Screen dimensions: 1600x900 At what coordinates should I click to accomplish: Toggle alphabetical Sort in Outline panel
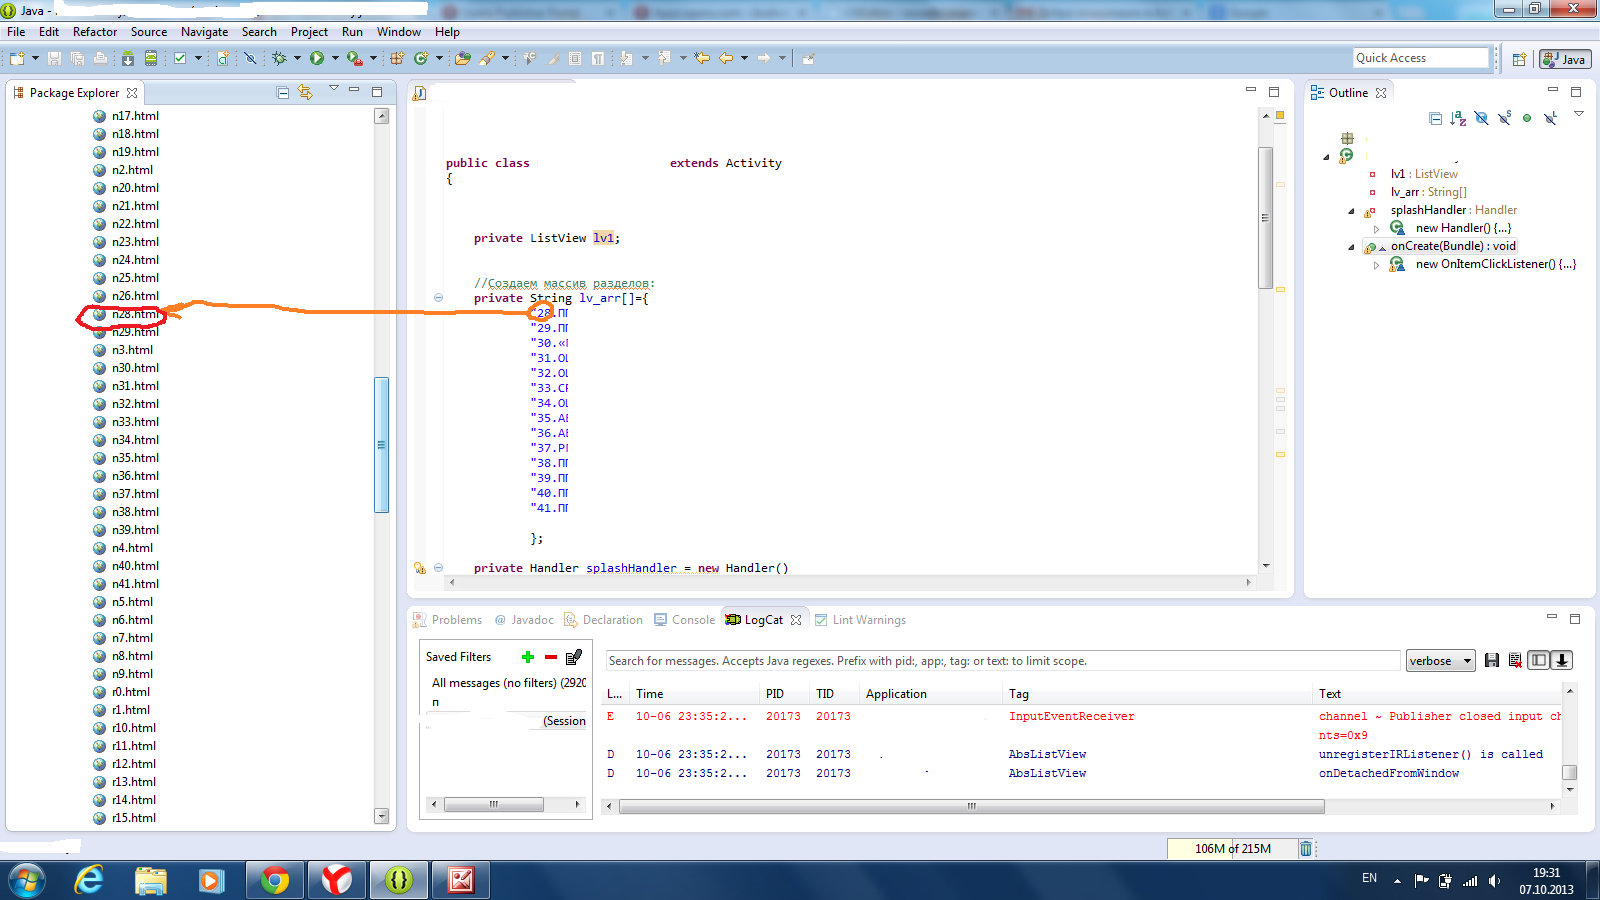coord(1458,119)
